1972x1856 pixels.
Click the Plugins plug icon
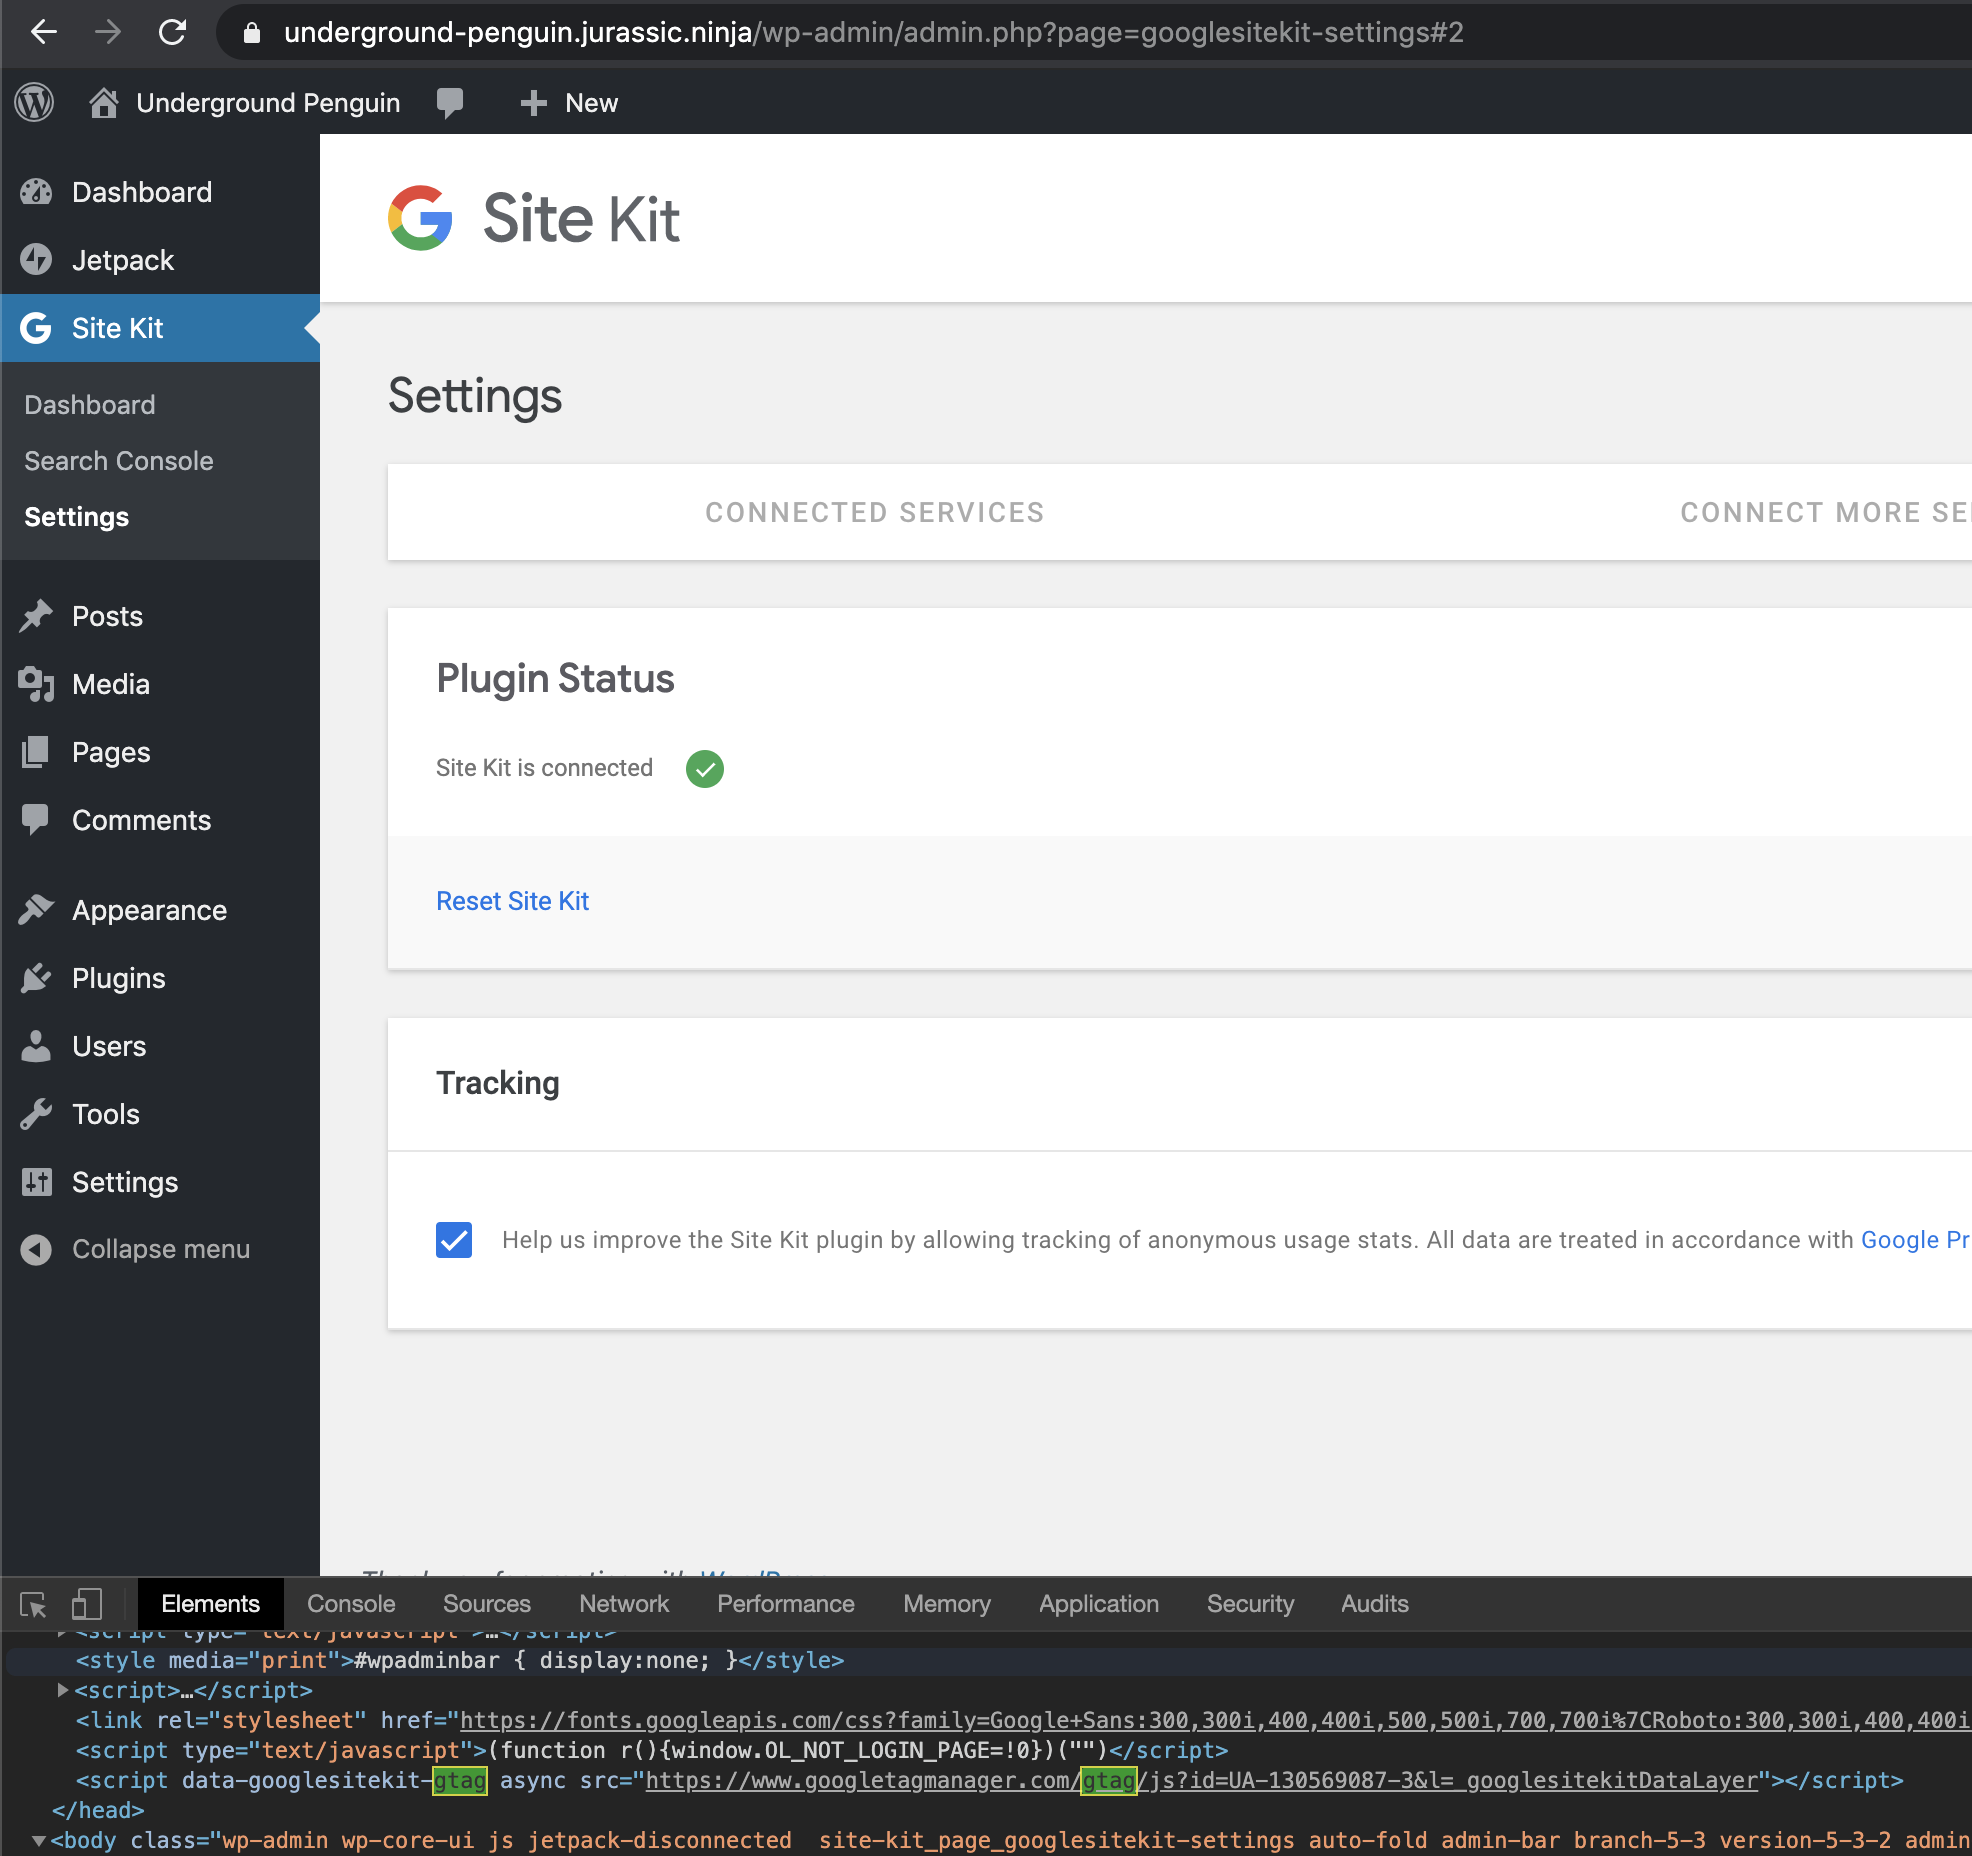pyautogui.click(x=36, y=978)
